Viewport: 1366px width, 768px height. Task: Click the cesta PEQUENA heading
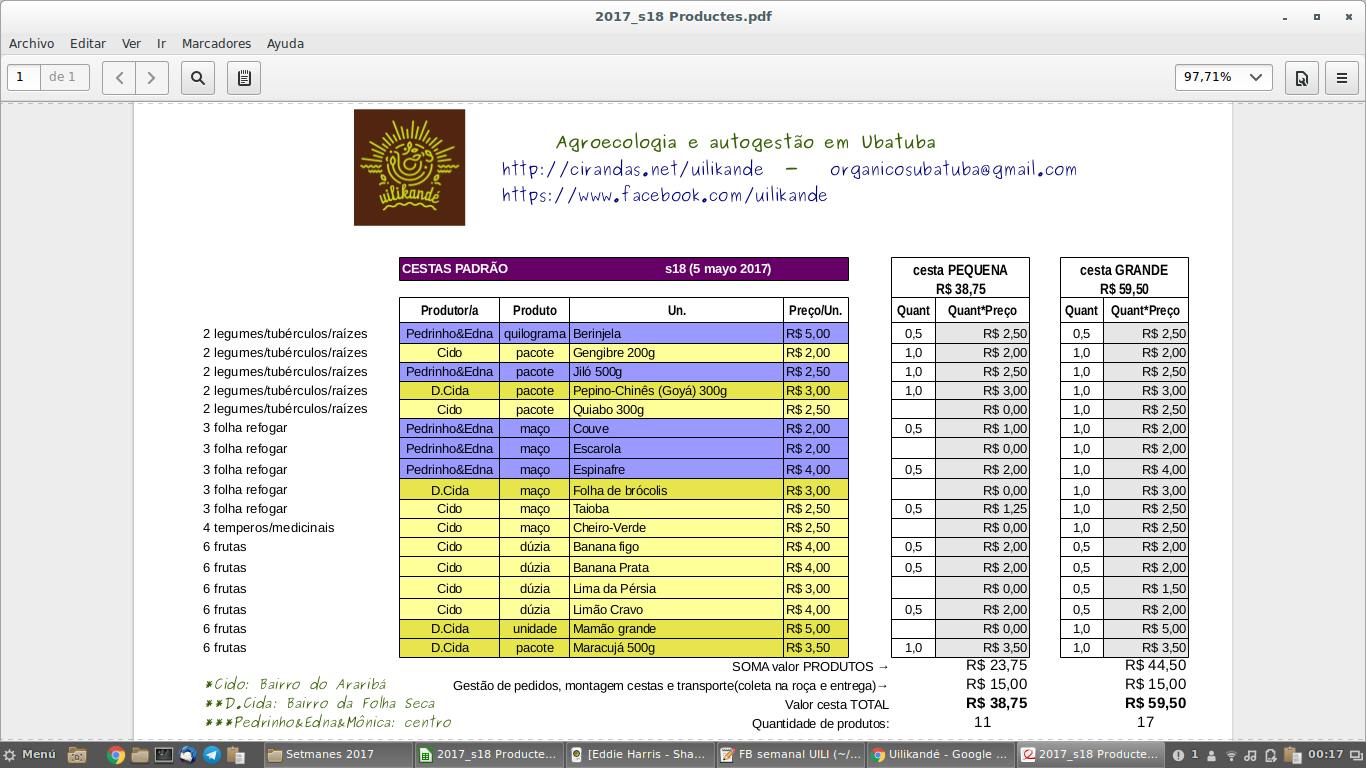[960, 270]
